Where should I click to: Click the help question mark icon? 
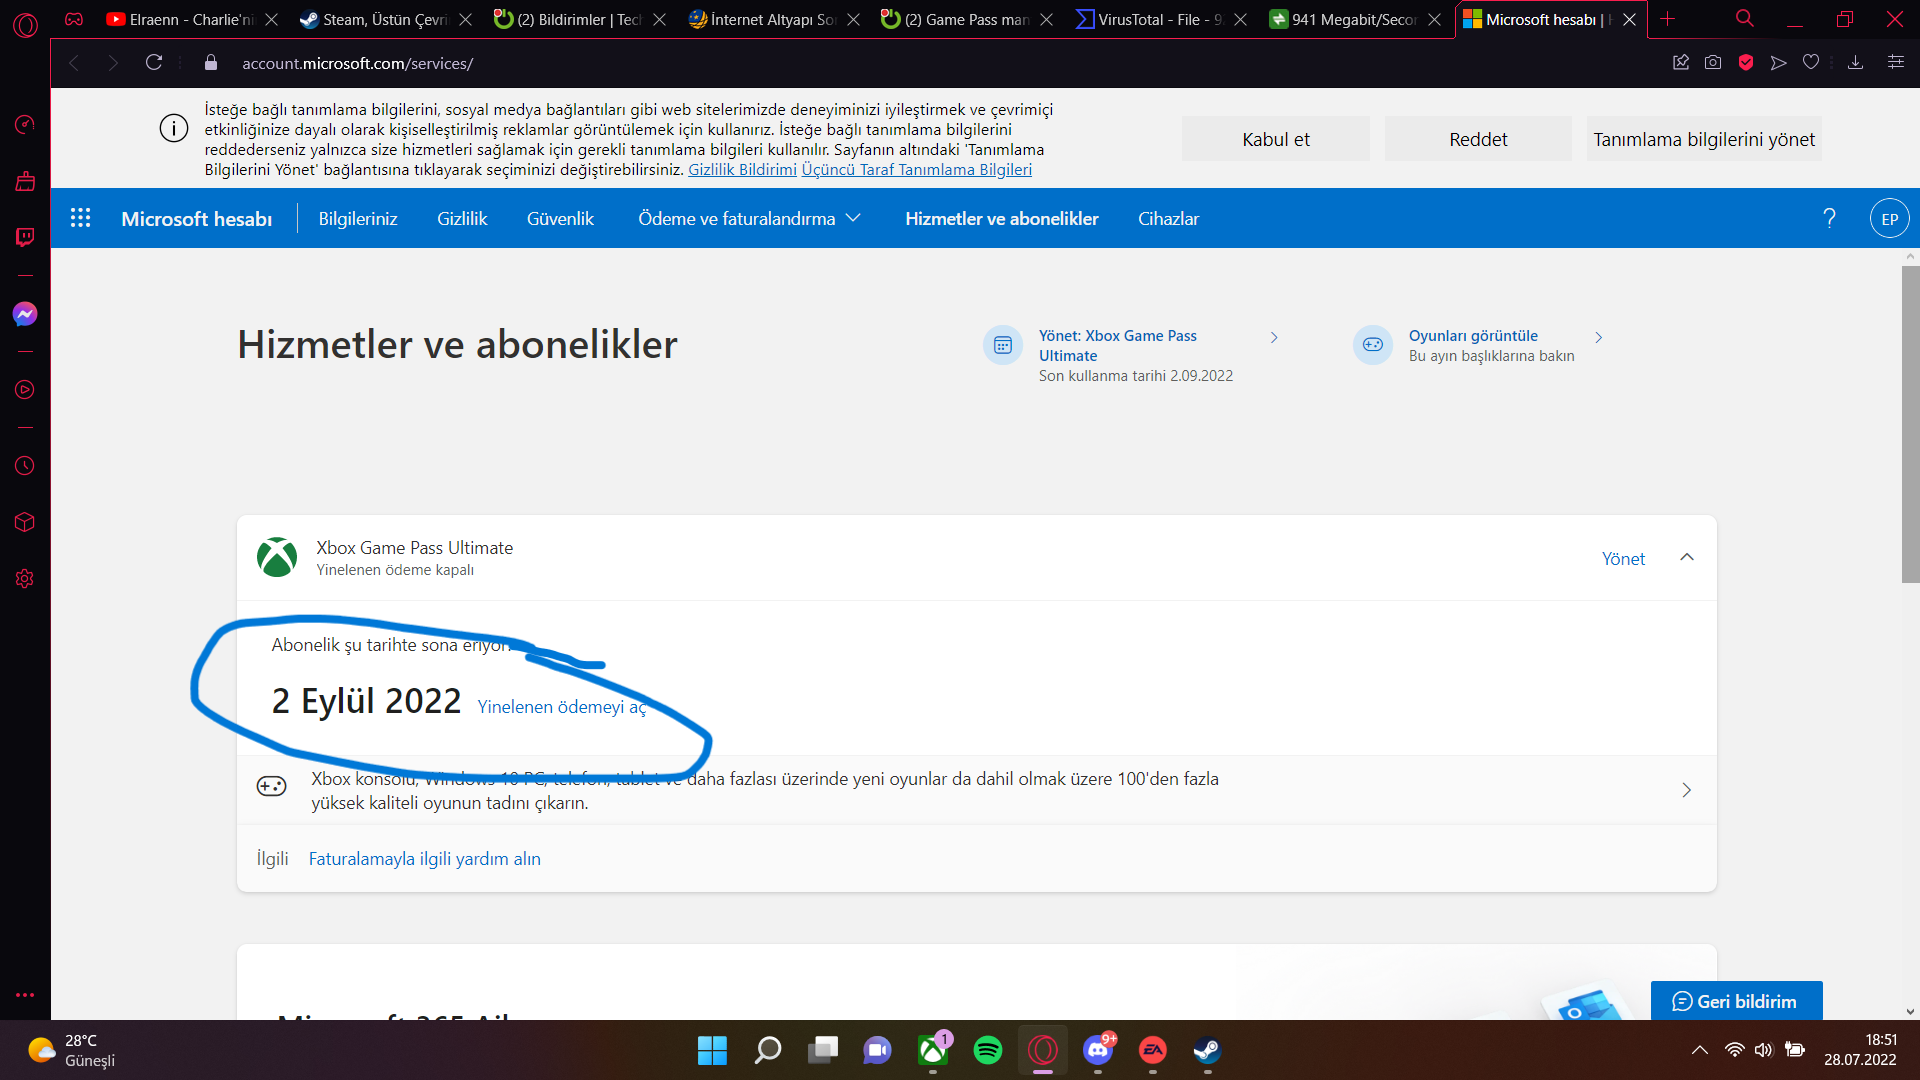pos(1829,218)
